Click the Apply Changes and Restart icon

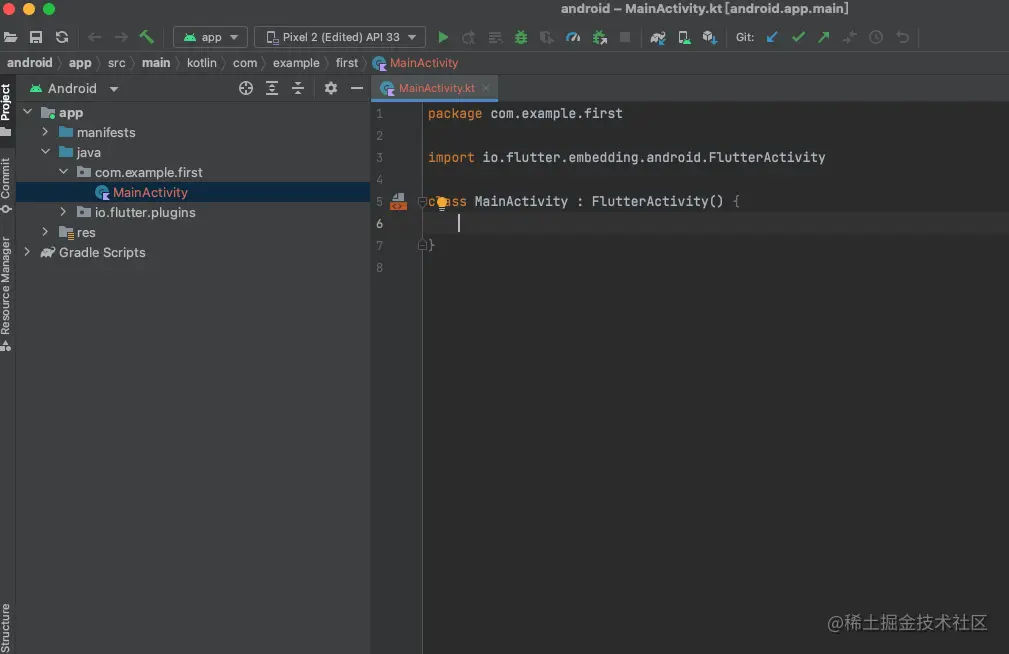coord(468,37)
